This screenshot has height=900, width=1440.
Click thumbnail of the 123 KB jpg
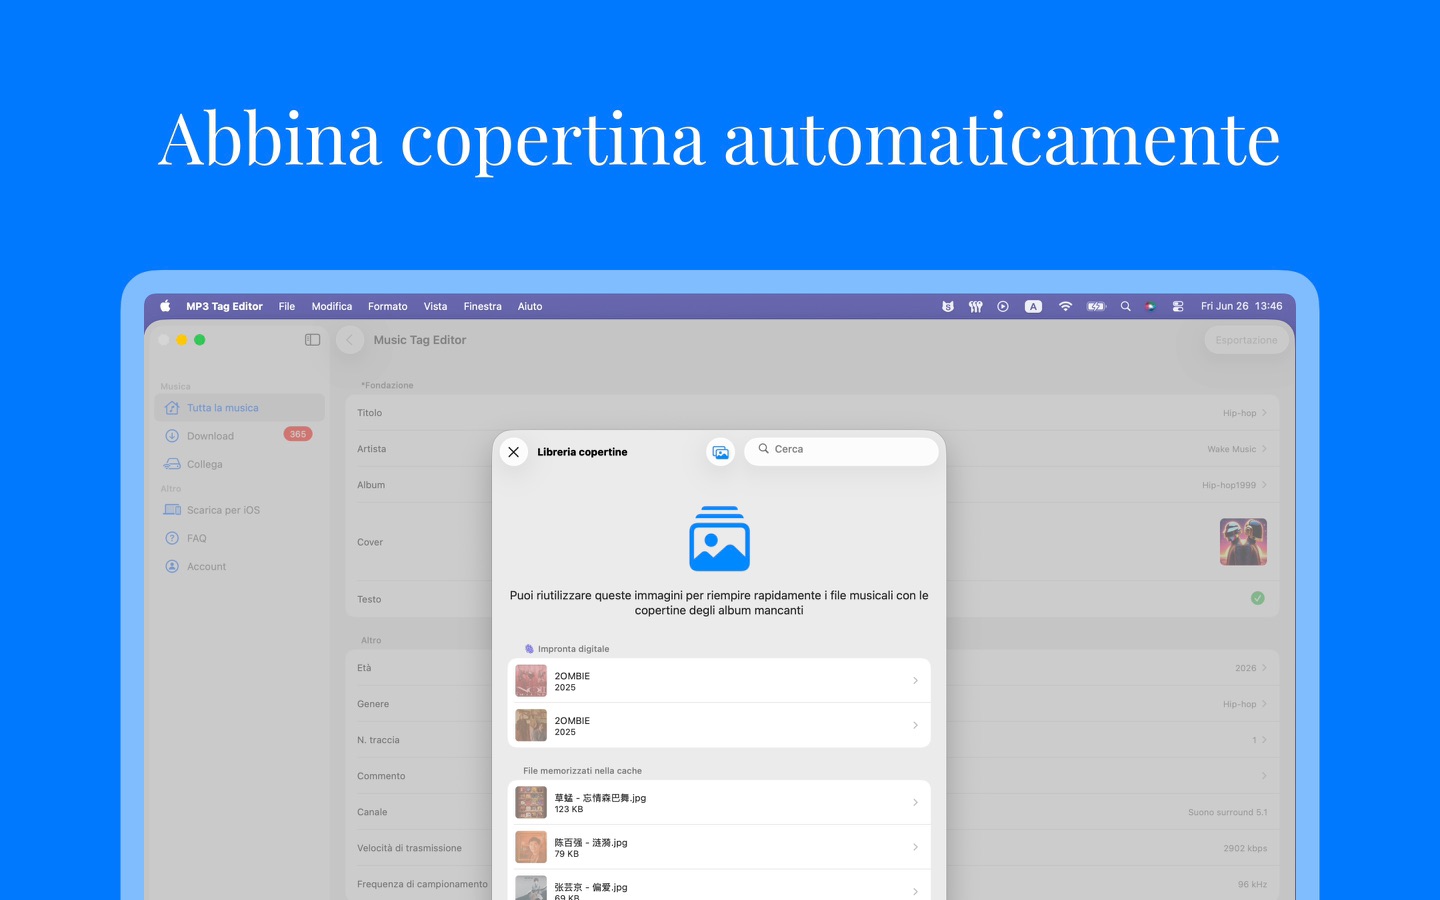pos(531,803)
